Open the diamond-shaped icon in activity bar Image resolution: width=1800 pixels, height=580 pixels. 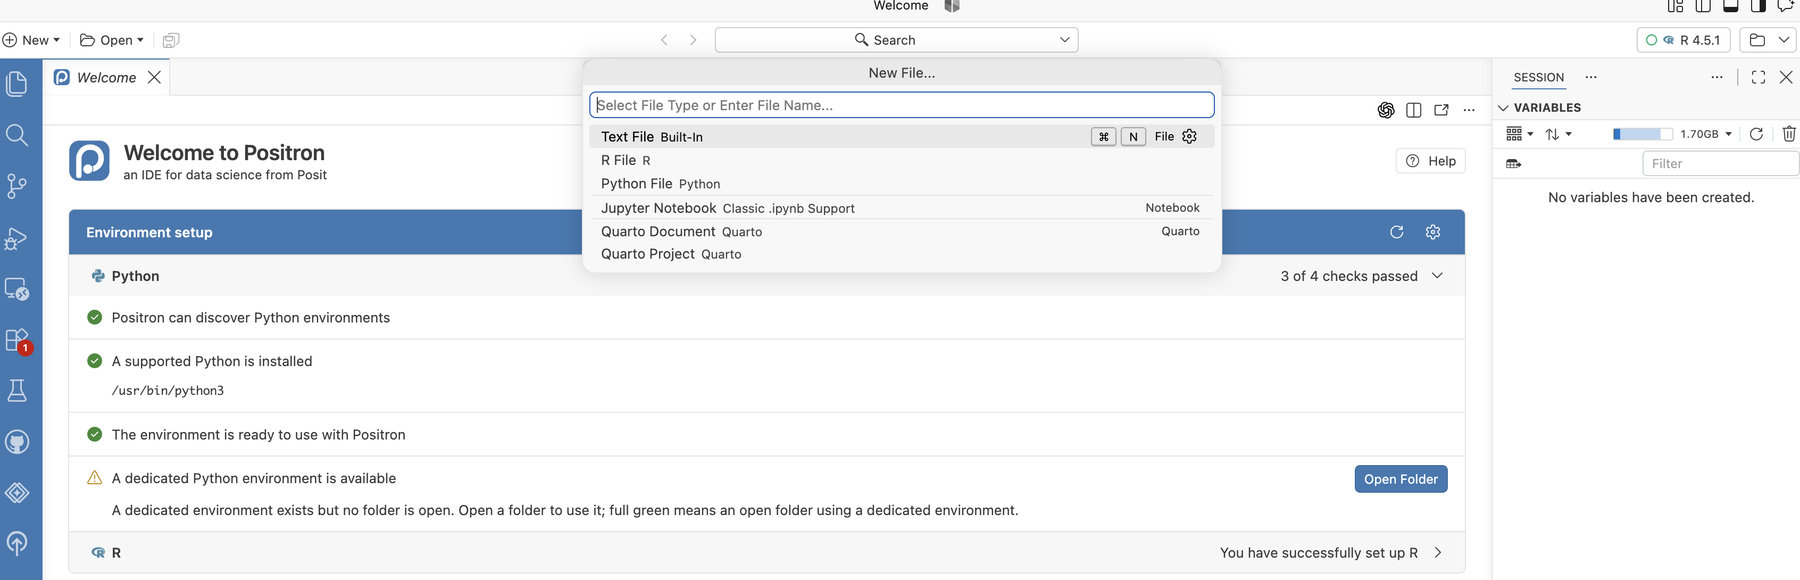point(17,493)
